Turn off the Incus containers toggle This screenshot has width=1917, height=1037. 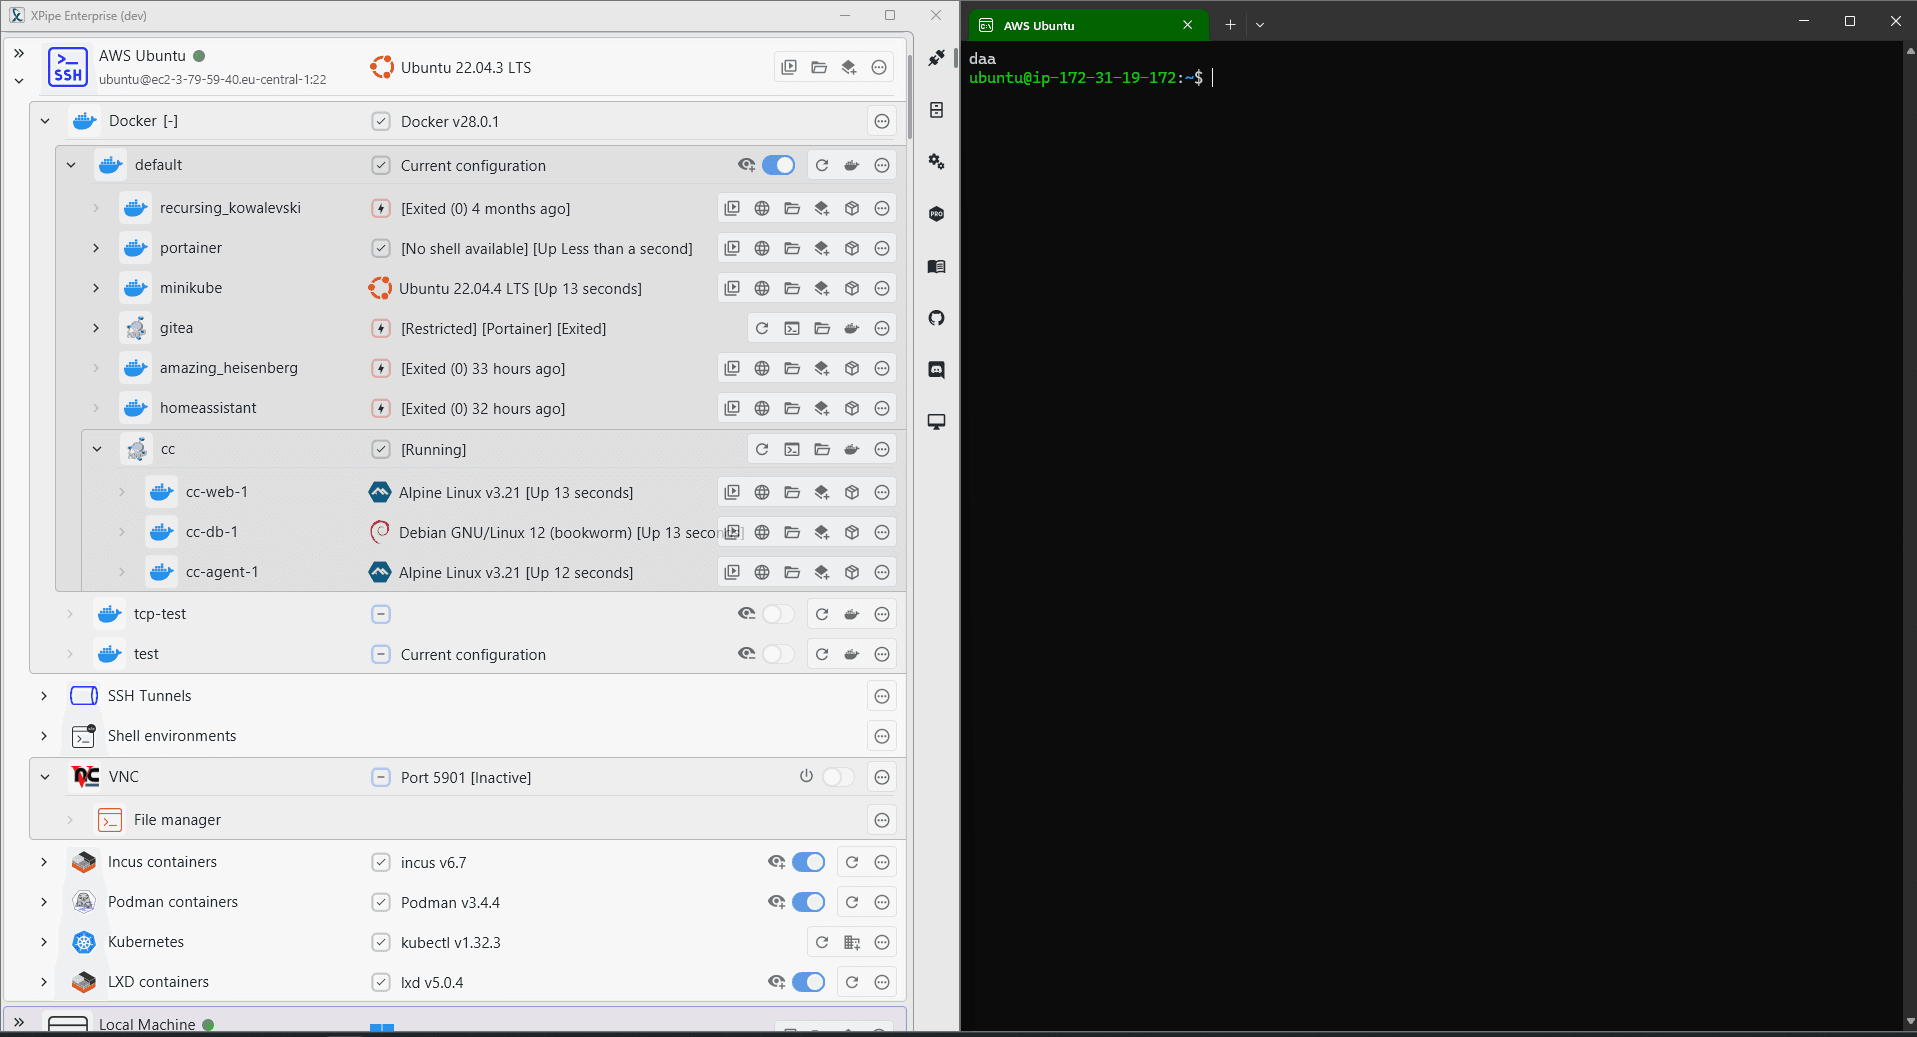[x=808, y=863]
